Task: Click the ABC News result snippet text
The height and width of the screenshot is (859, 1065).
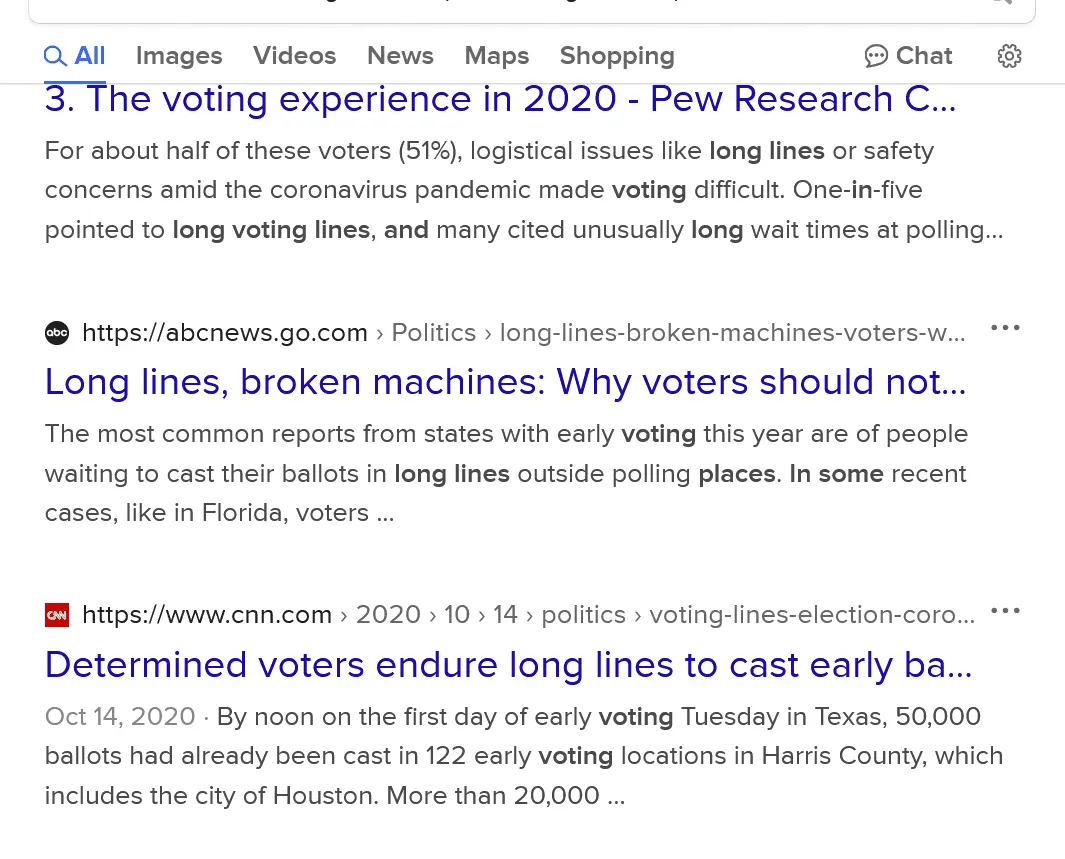Action: pyautogui.click(x=505, y=473)
